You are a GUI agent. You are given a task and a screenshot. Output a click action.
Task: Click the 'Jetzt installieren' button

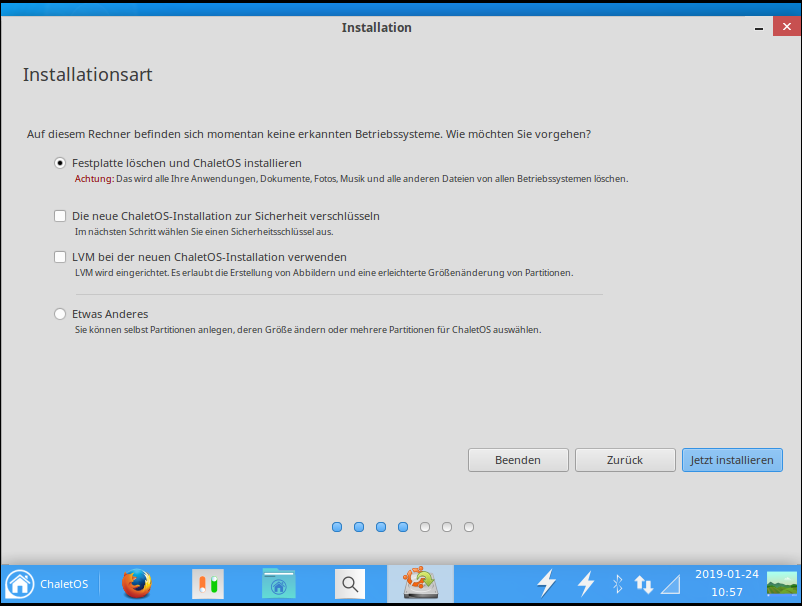(732, 460)
